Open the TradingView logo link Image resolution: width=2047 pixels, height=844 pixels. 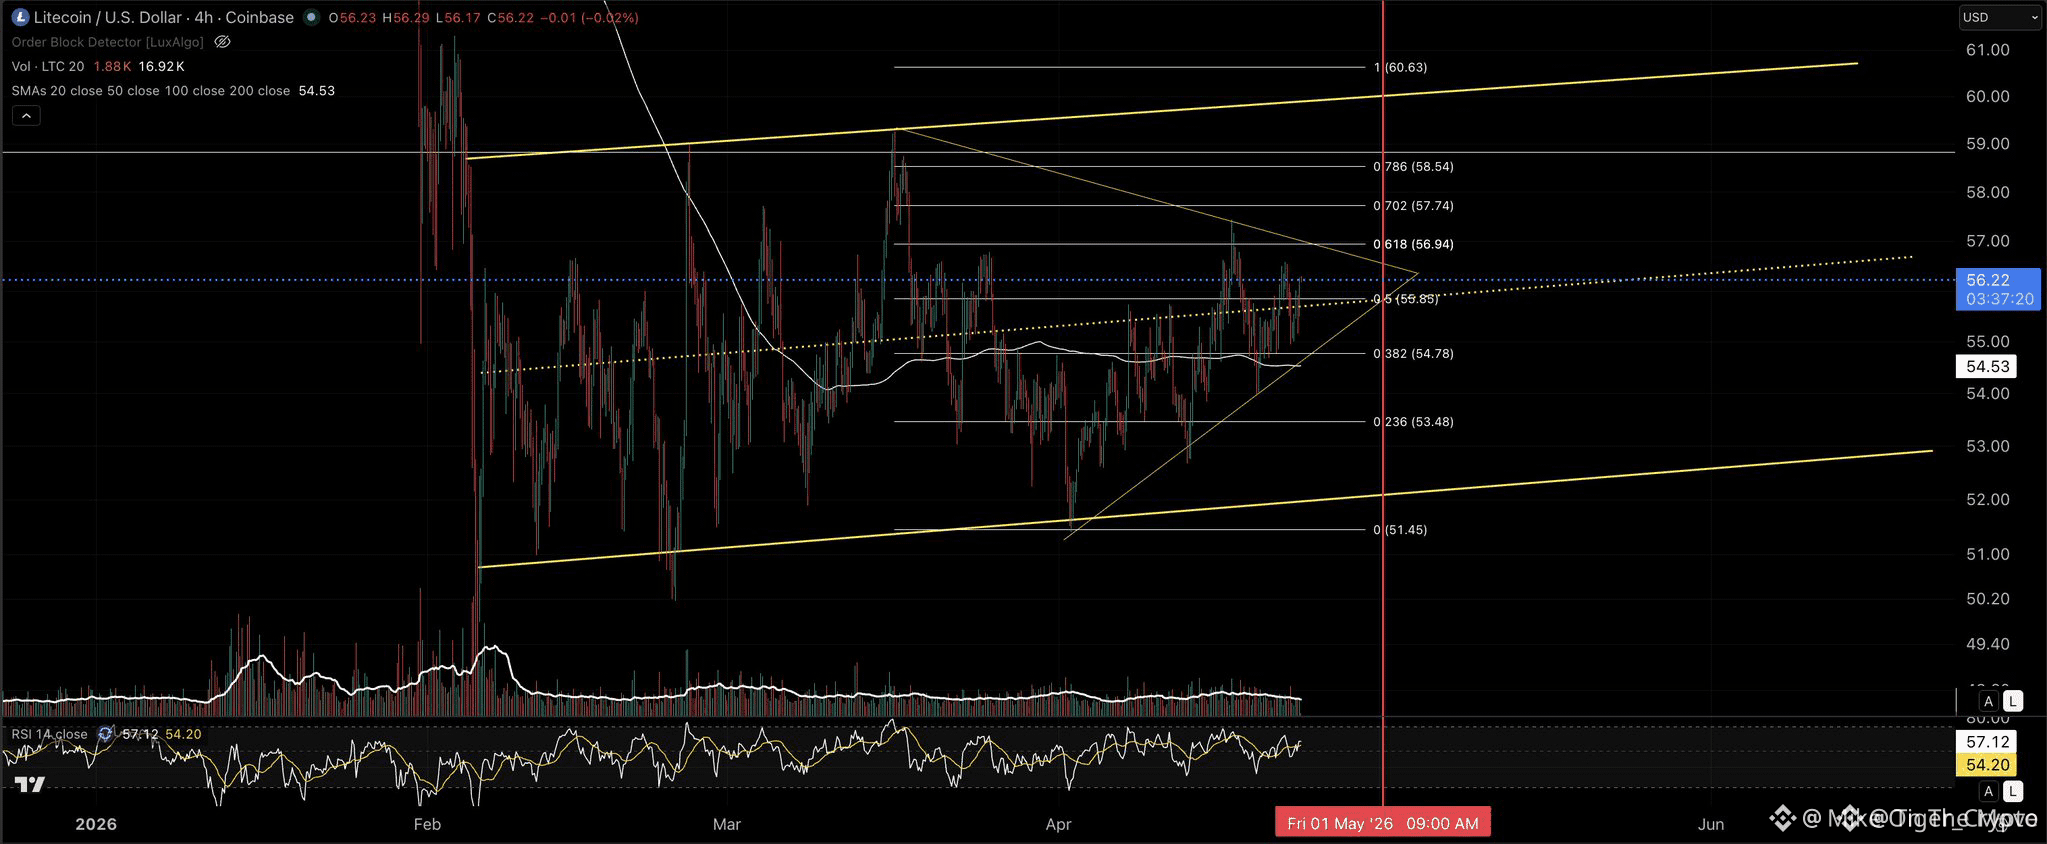point(30,785)
